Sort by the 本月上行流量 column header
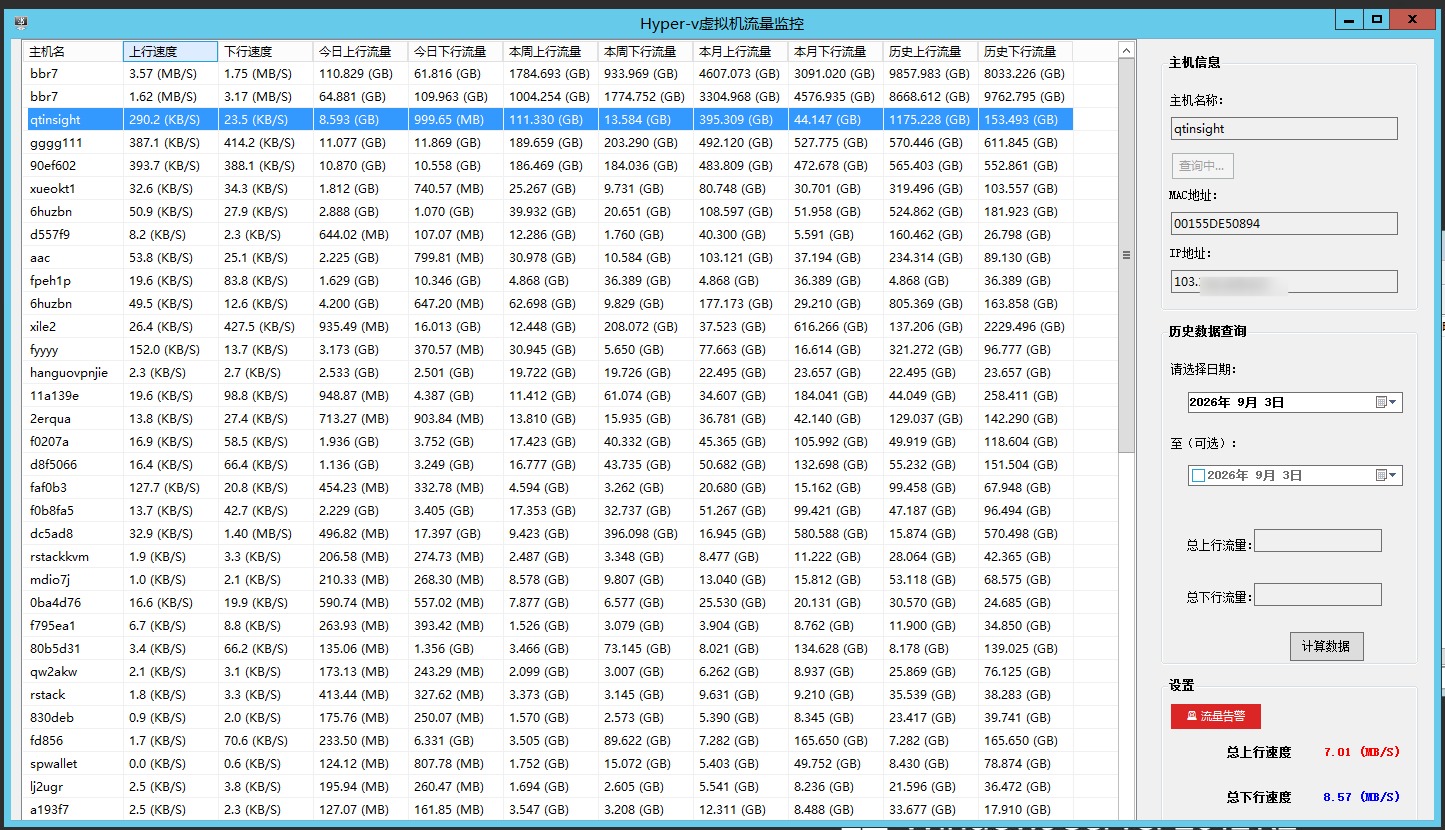 (x=740, y=51)
